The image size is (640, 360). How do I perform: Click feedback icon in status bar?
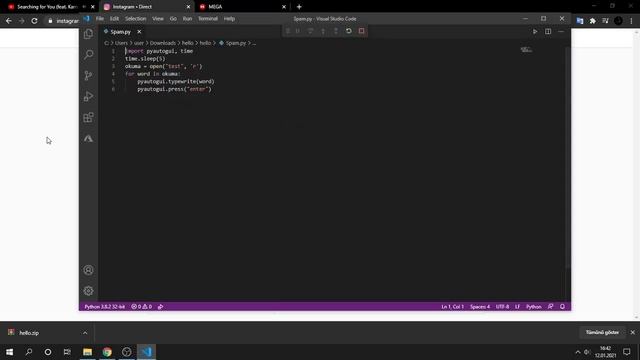(550, 307)
